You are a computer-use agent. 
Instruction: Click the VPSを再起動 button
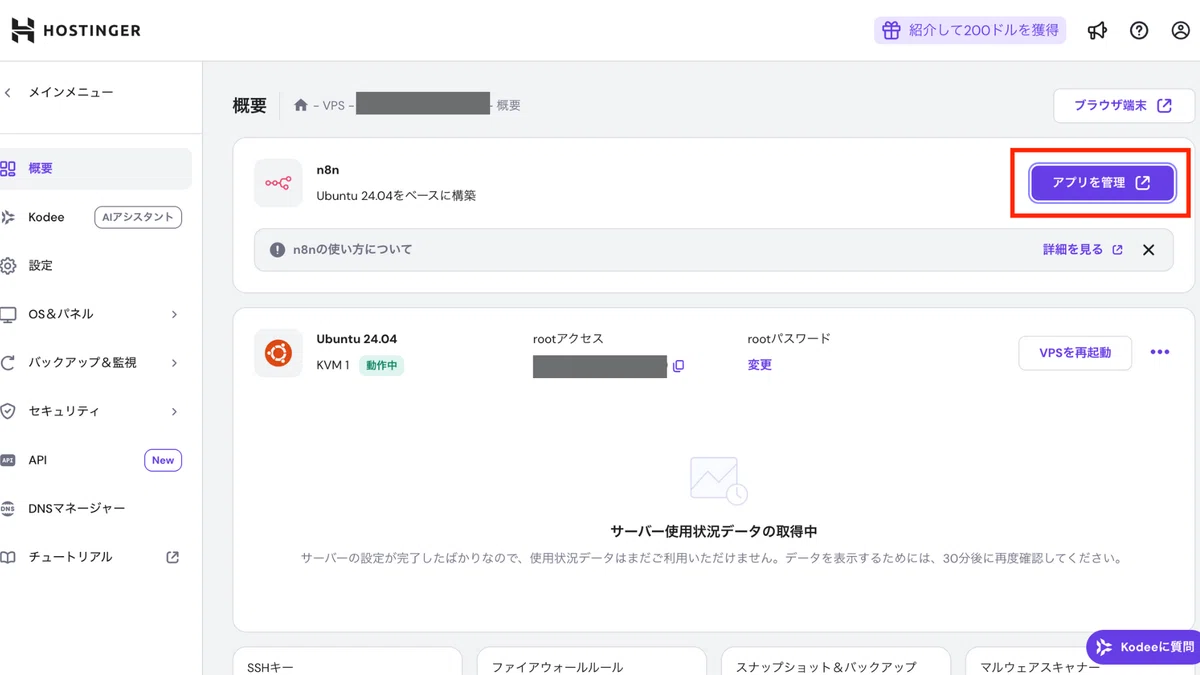tap(1075, 353)
